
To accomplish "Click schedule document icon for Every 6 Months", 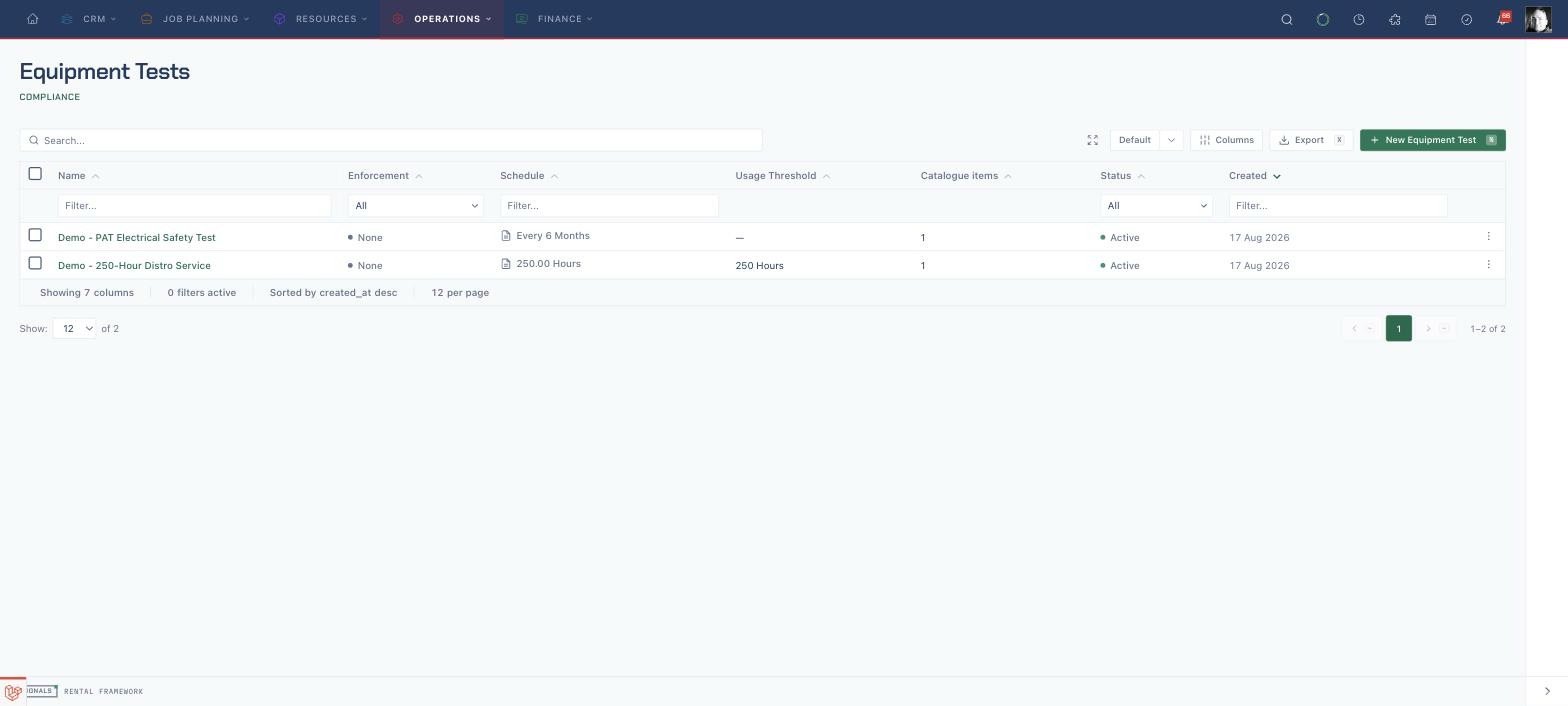I will pyautogui.click(x=506, y=236).
